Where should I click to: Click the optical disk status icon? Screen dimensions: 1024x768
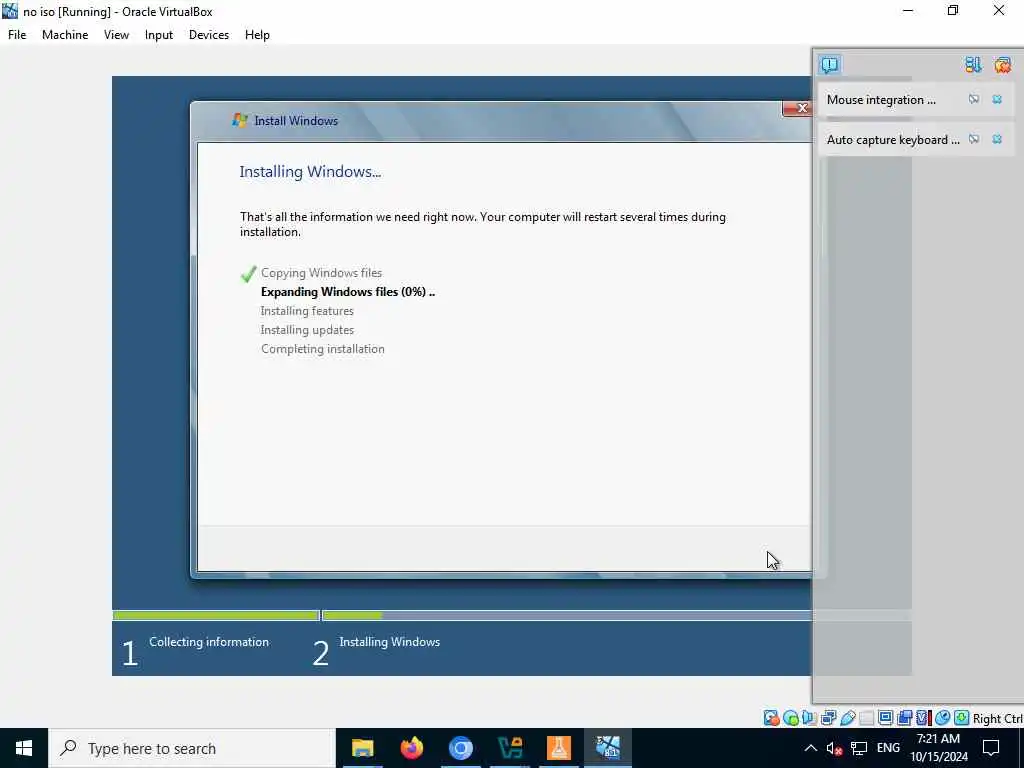point(791,718)
